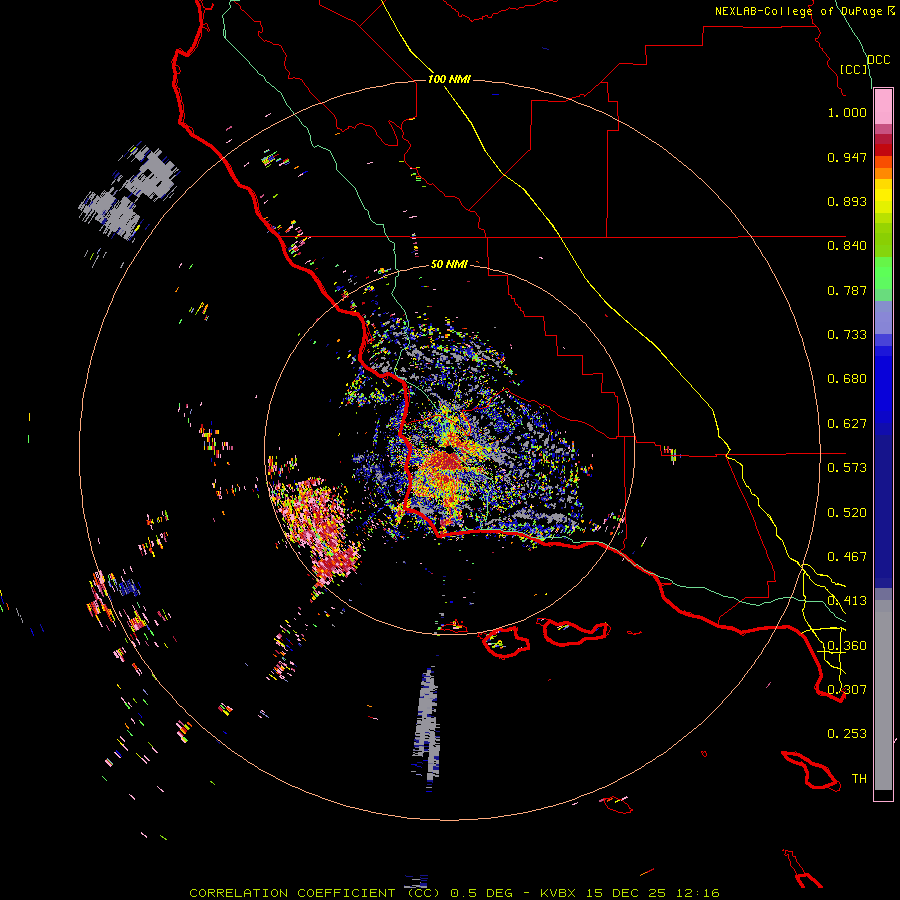Click the KVBX station identifier
Image resolution: width=900 pixels, height=900 pixels.
point(557,893)
